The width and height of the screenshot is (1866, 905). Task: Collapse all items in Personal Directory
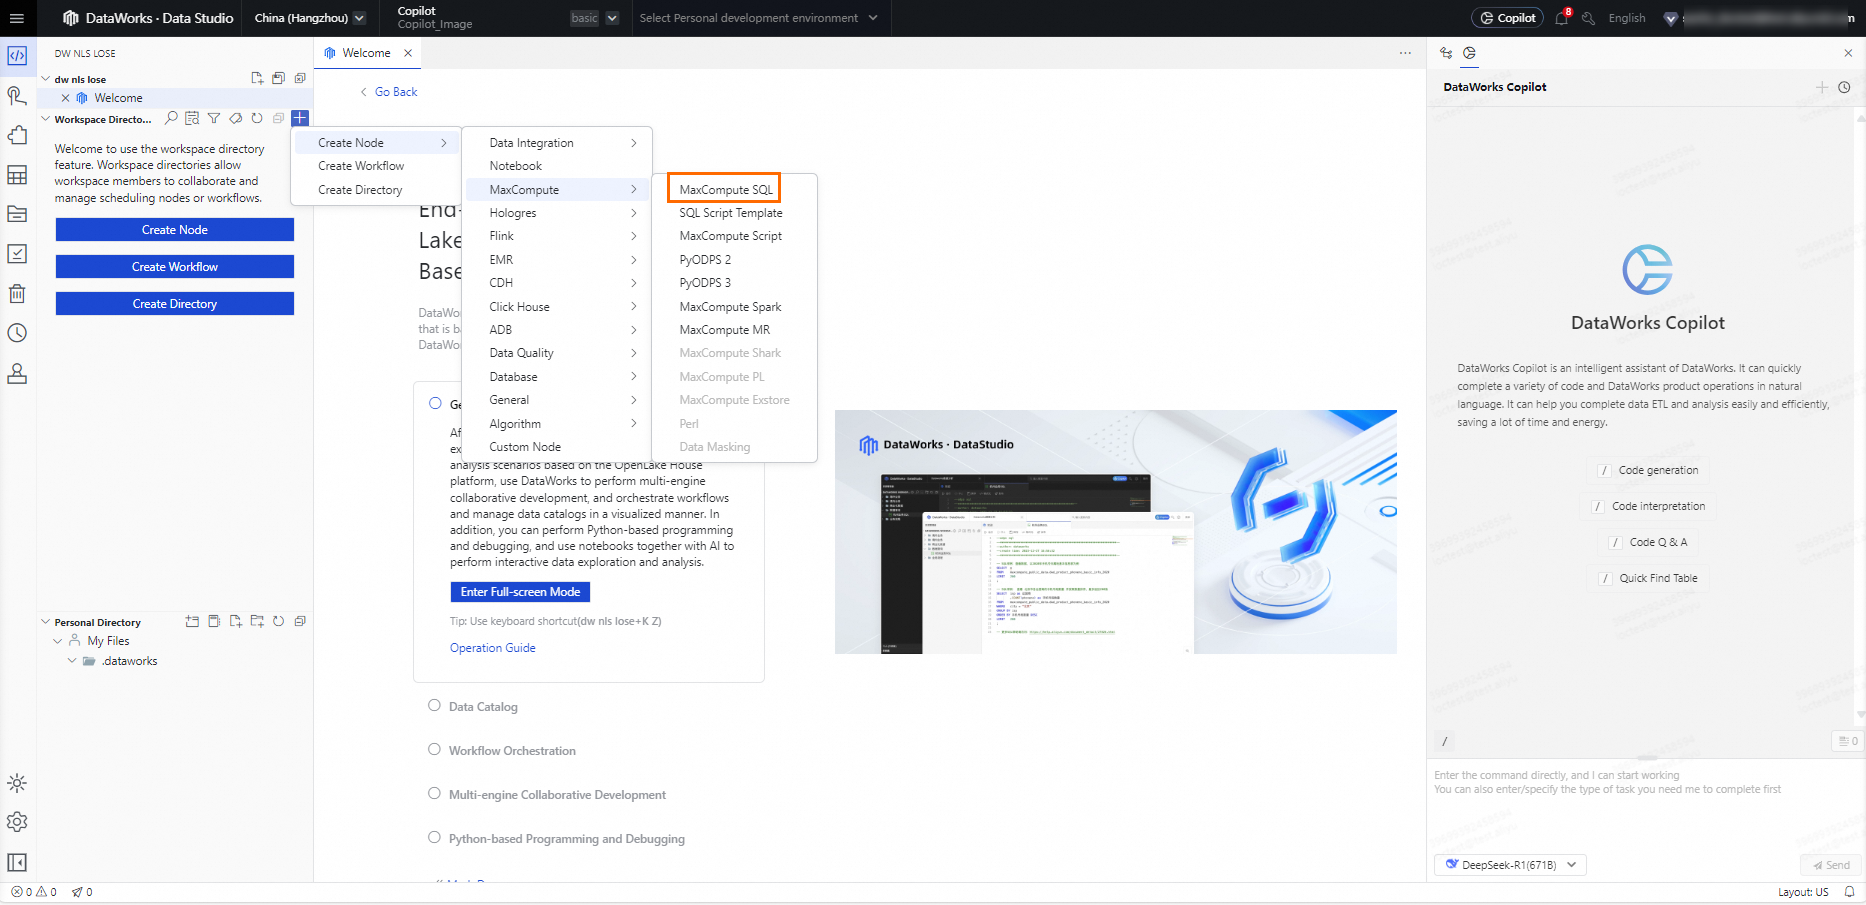point(300,621)
